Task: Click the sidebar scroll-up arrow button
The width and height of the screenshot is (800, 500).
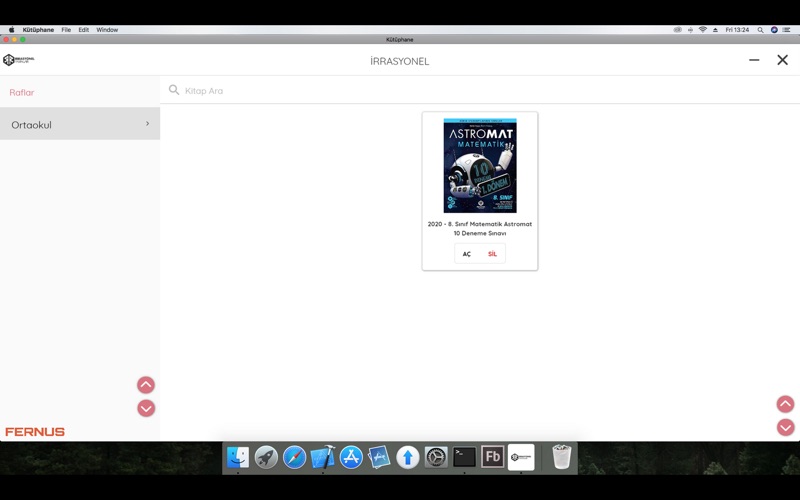Action: coord(146,385)
